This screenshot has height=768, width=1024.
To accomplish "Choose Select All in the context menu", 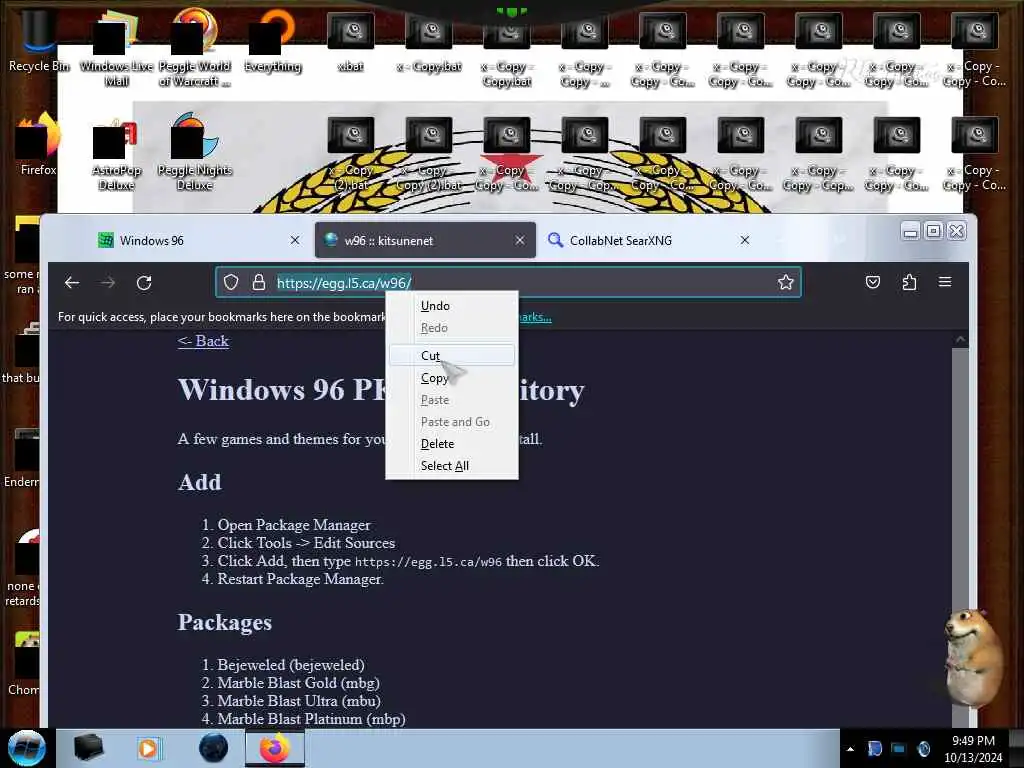I will (452, 466).
